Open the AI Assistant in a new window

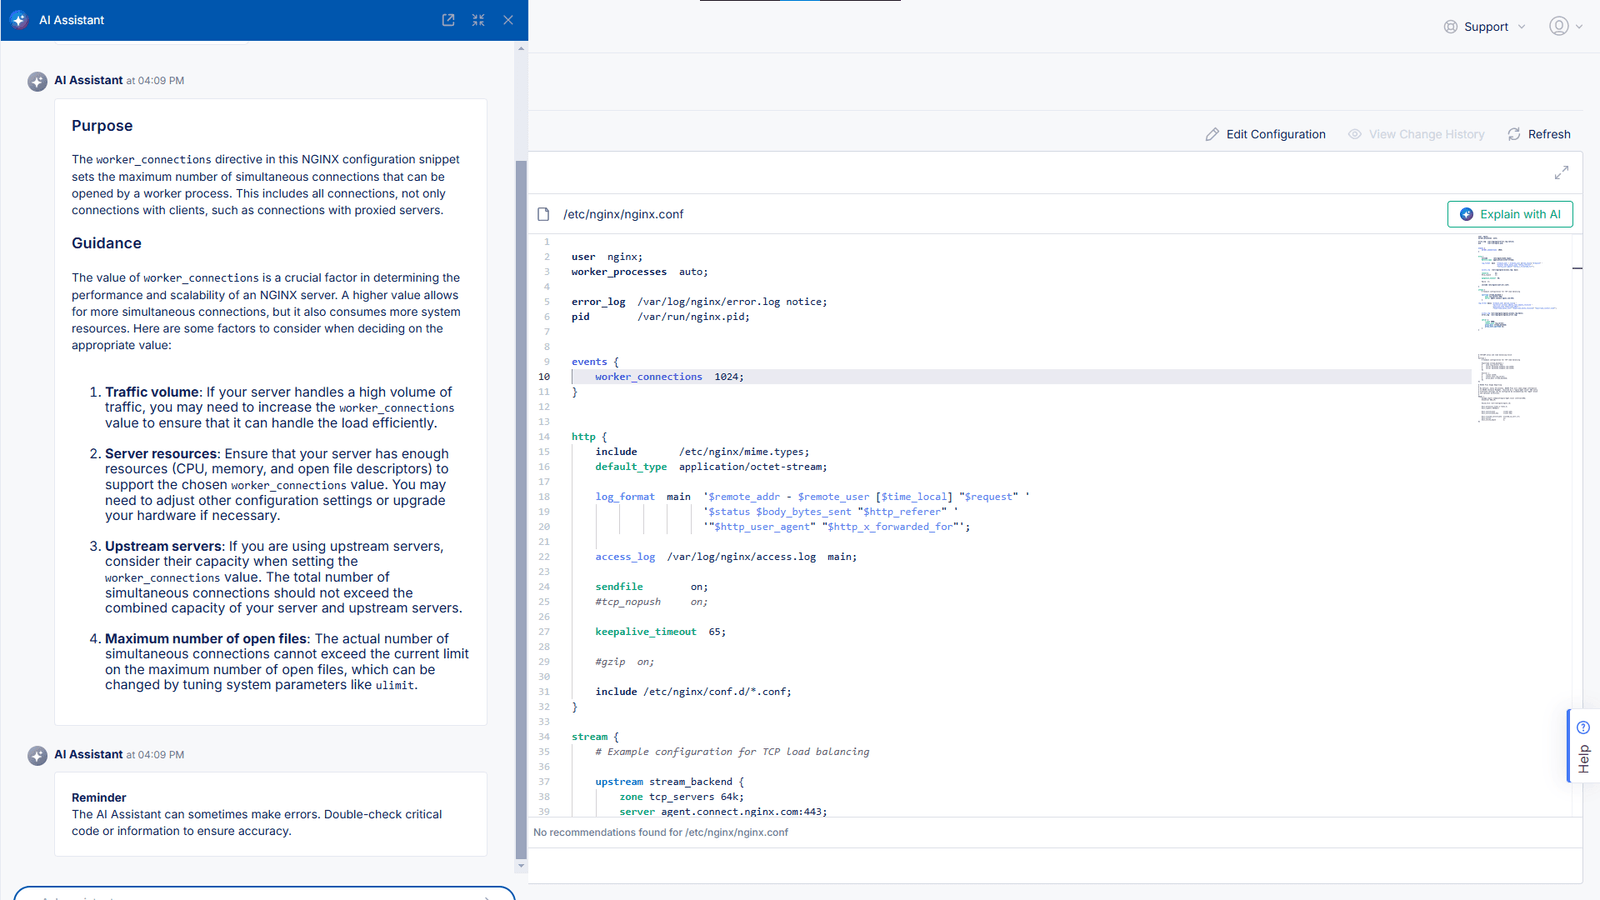448,19
